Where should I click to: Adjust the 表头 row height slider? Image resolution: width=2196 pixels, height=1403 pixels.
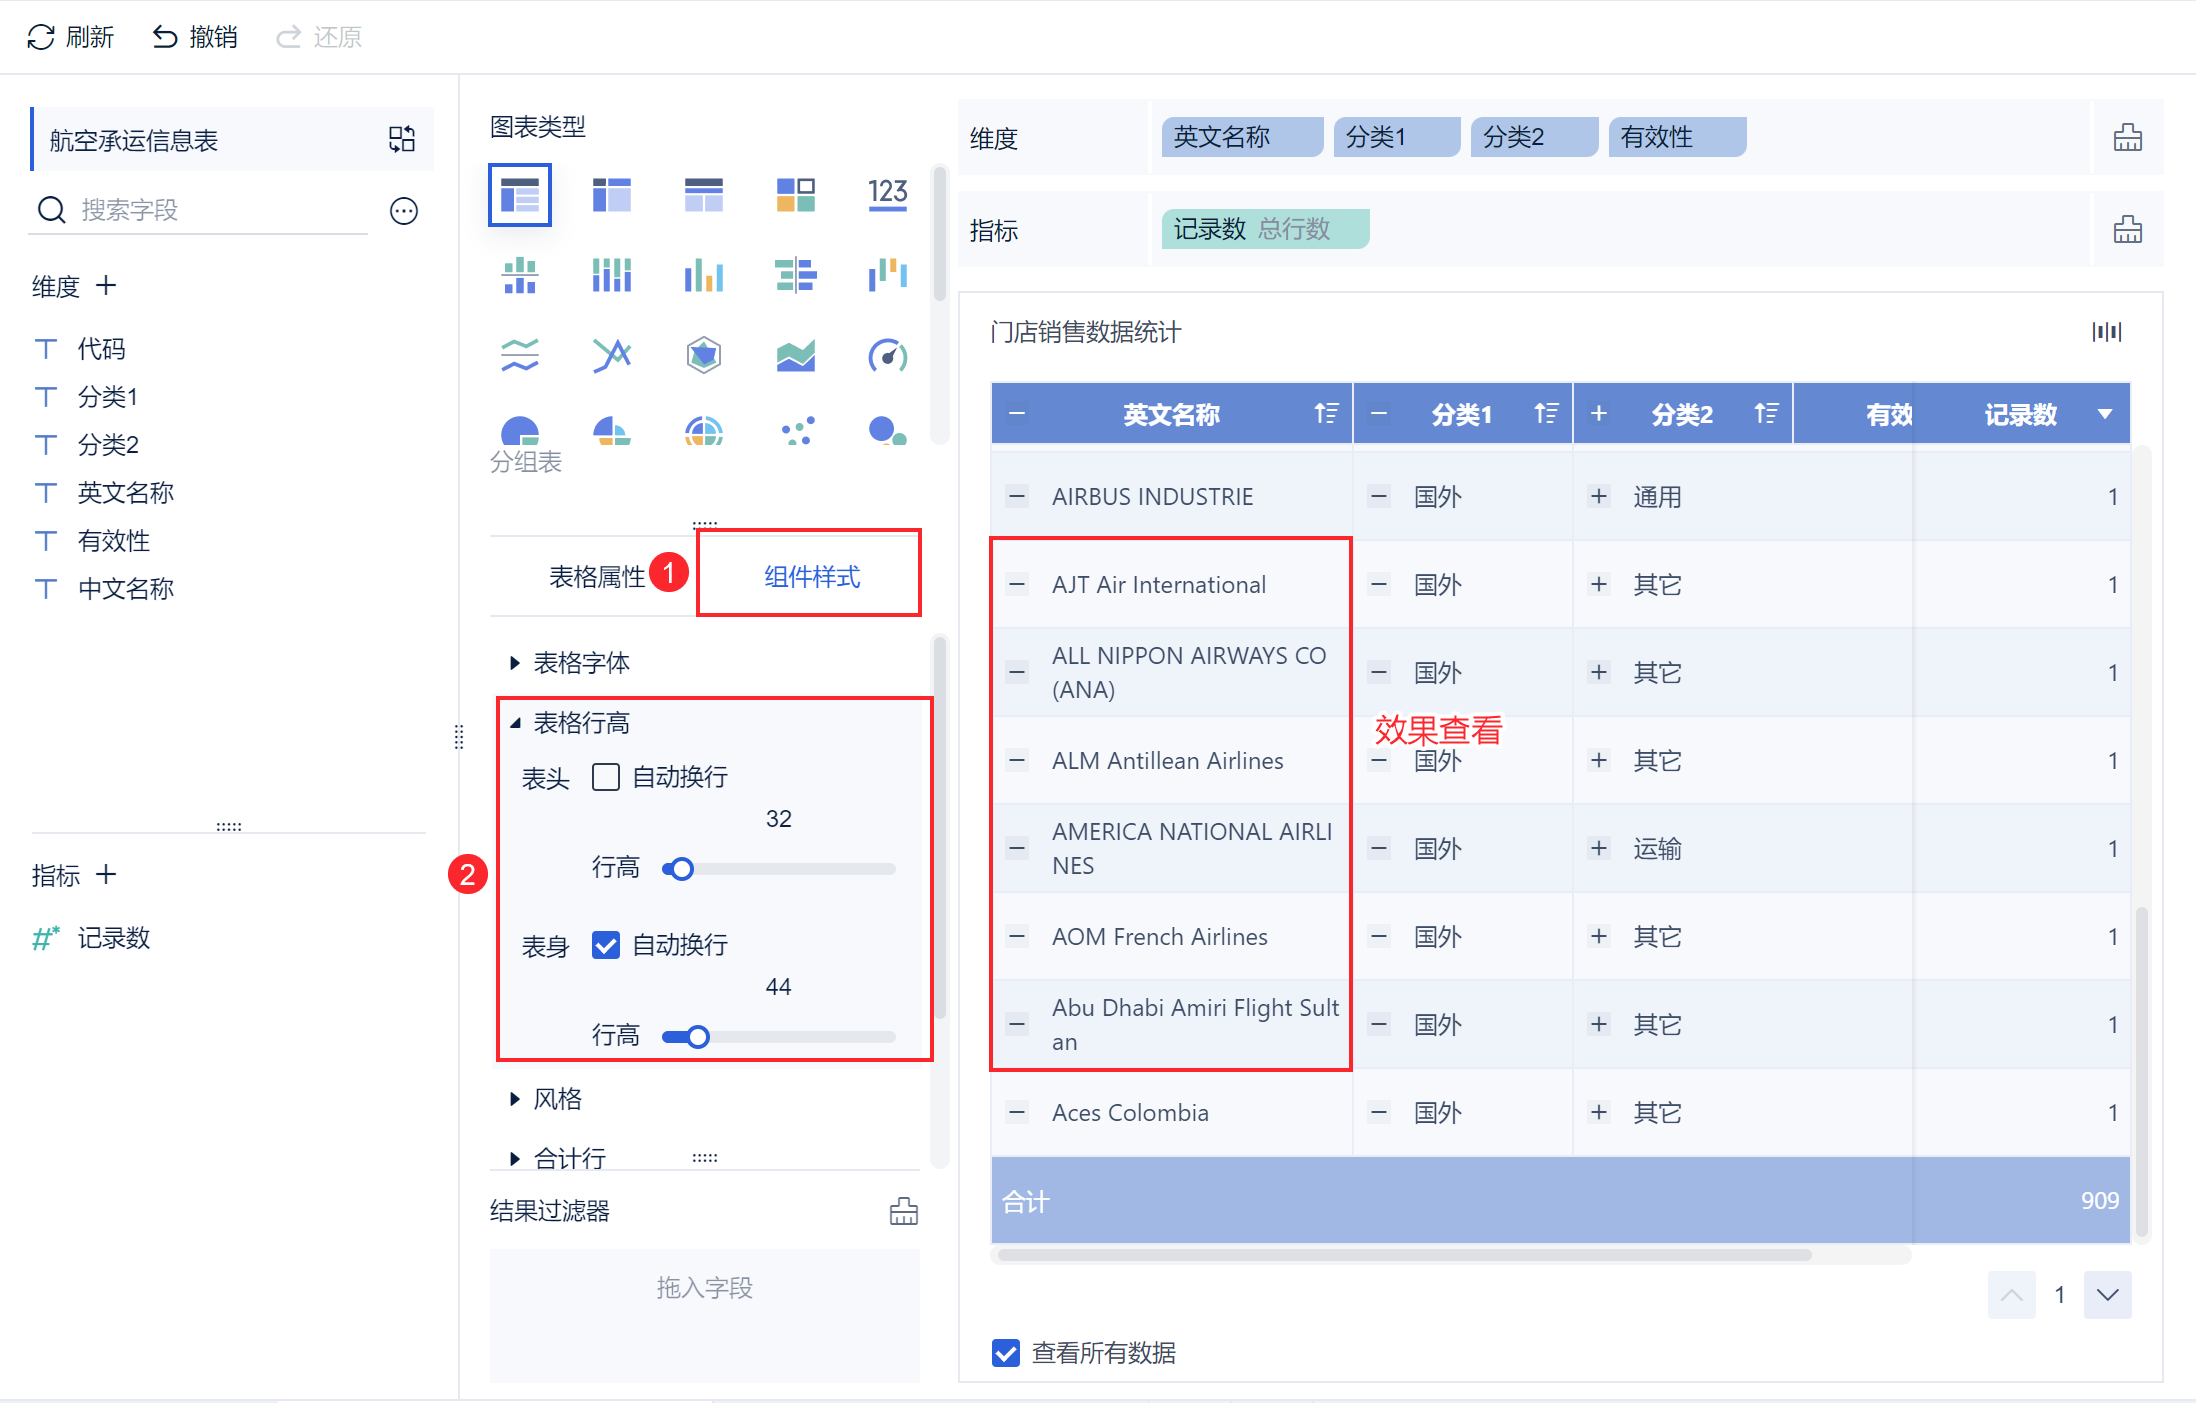pyautogui.click(x=681, y=869)
